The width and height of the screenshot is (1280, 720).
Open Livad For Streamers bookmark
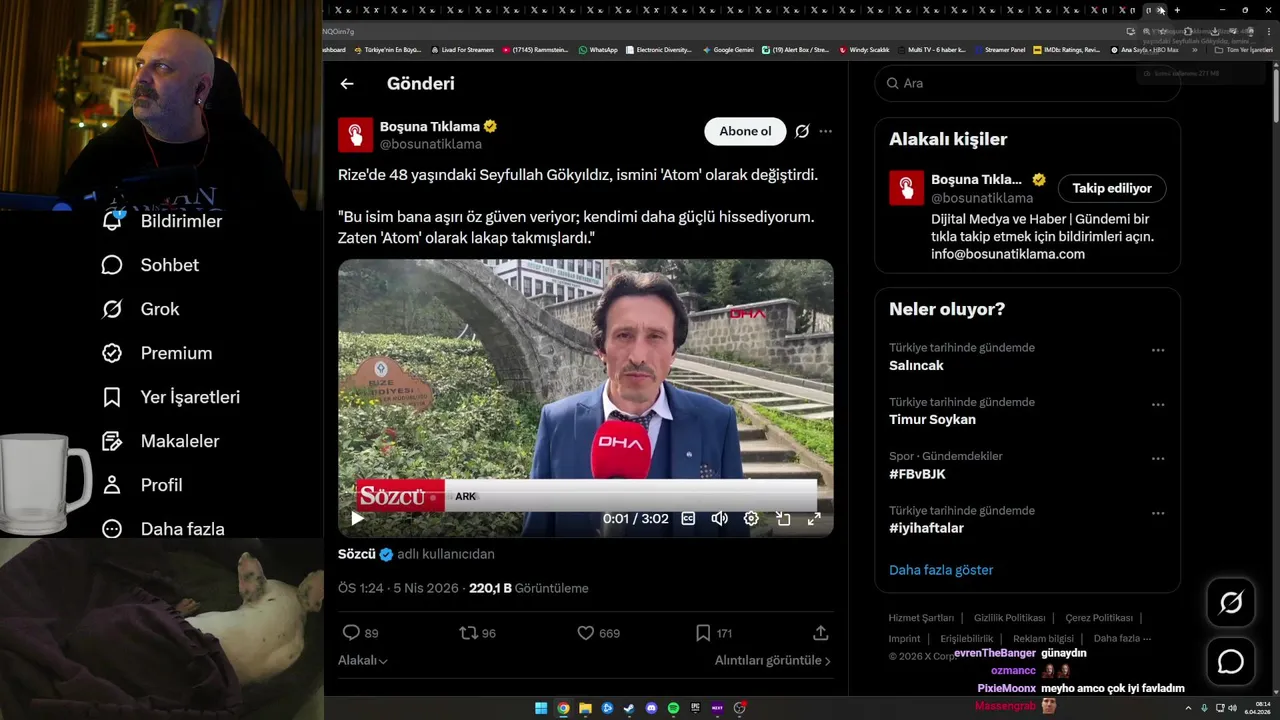point(462,50)
